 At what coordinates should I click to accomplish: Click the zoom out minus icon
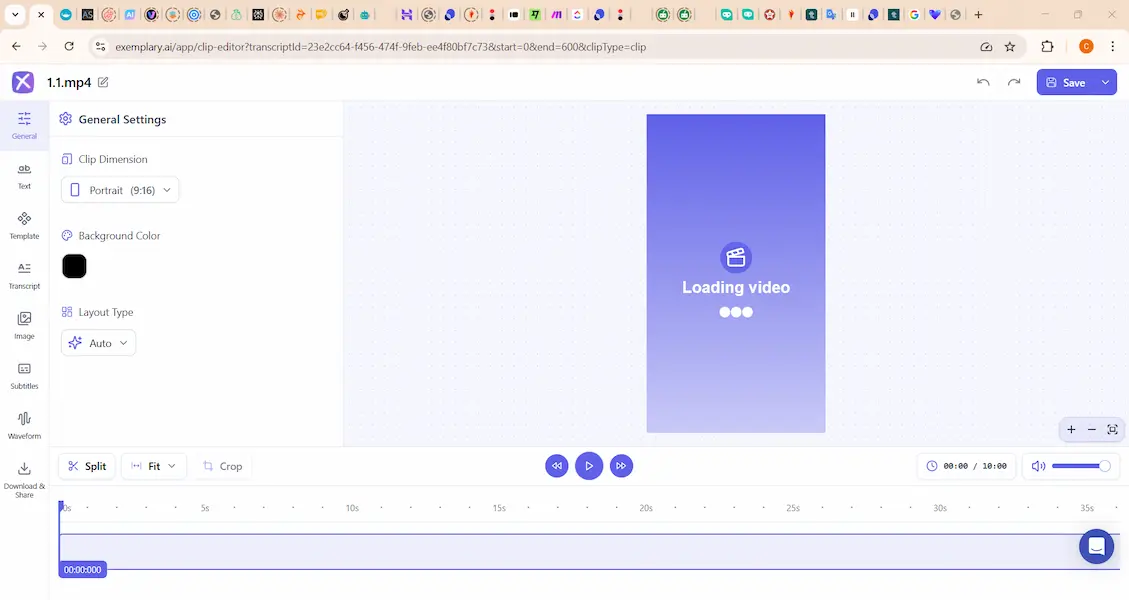coord(1091,429)
